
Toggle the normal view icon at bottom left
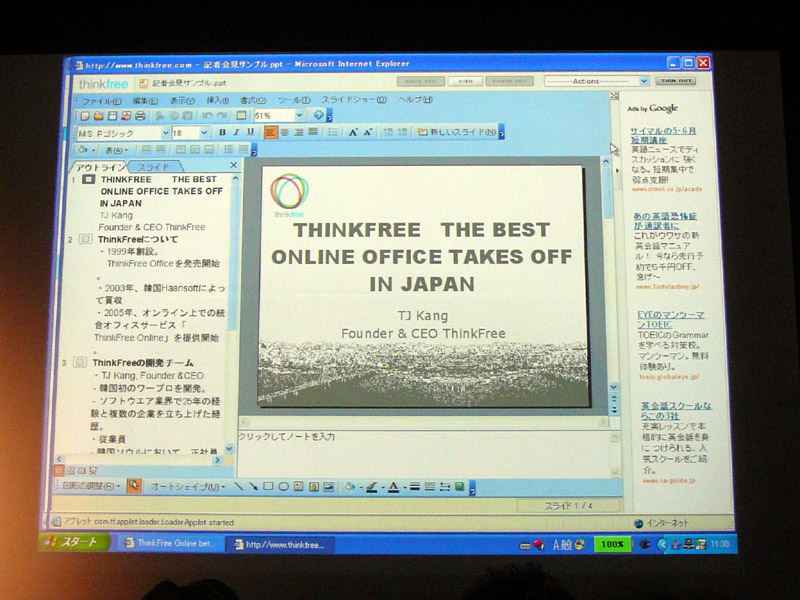point(59,470)
